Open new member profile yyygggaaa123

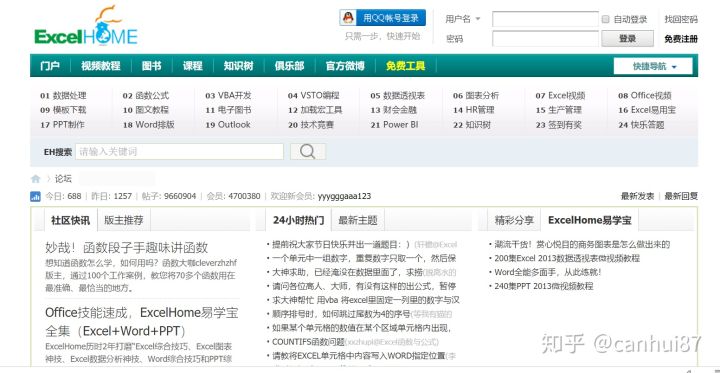click(344, 196)
